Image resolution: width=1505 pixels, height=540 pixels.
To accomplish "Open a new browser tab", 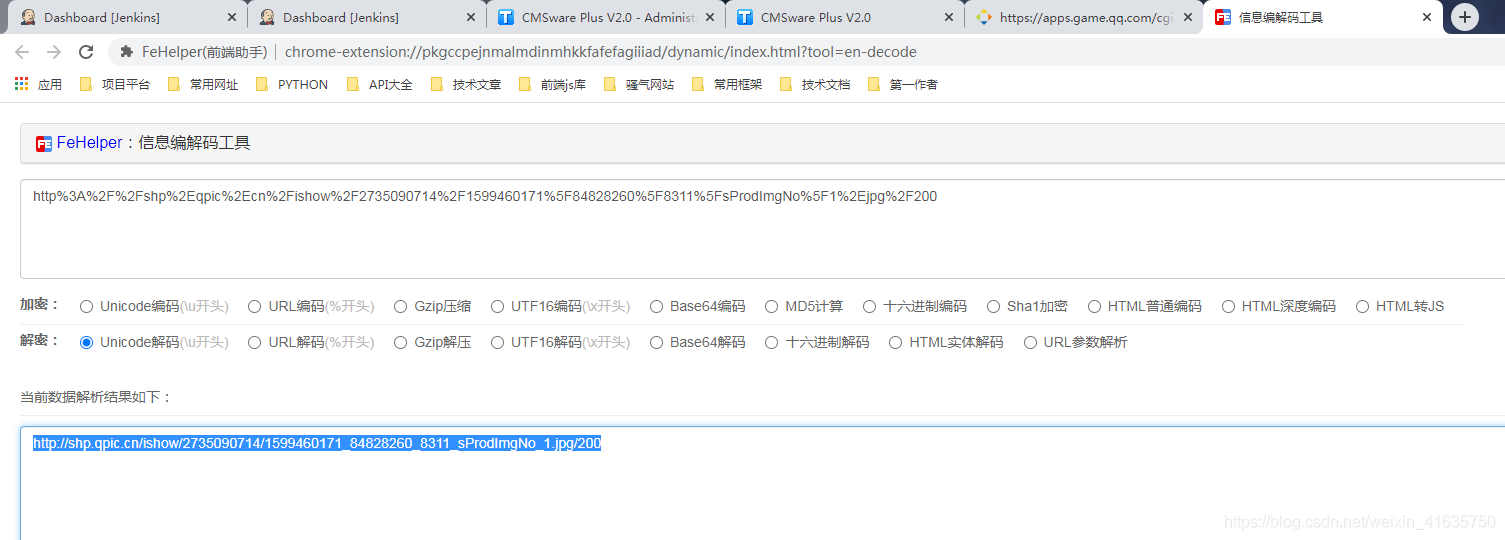I will point(1464,17).
